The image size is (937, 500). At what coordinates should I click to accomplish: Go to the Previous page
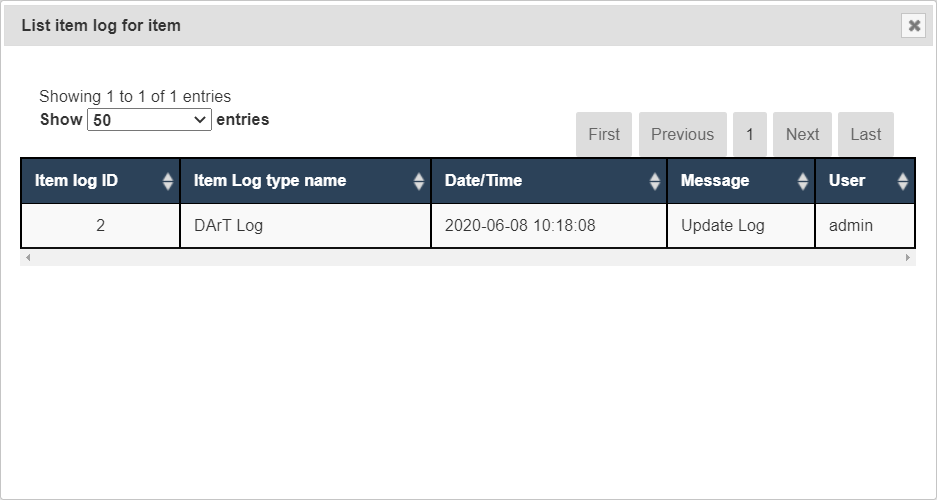point(682,134)
